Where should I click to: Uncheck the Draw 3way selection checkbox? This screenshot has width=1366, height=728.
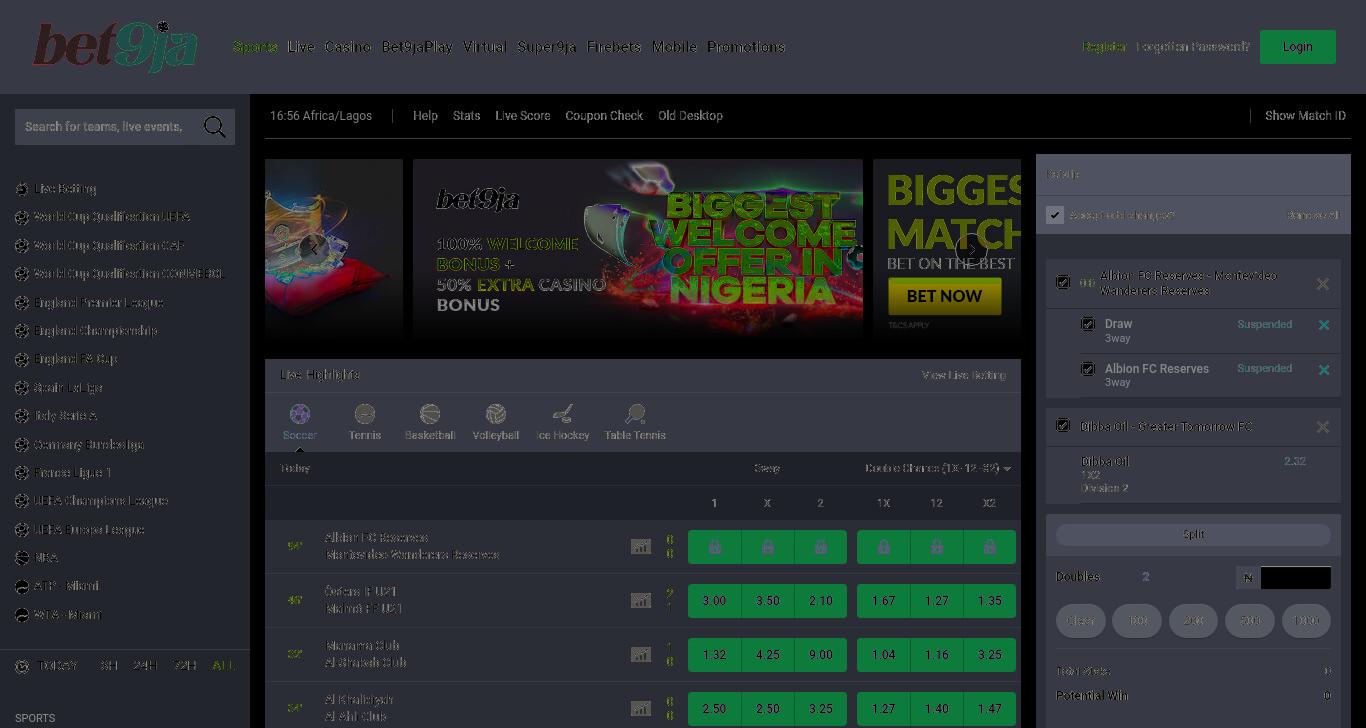coord(1088,324)
